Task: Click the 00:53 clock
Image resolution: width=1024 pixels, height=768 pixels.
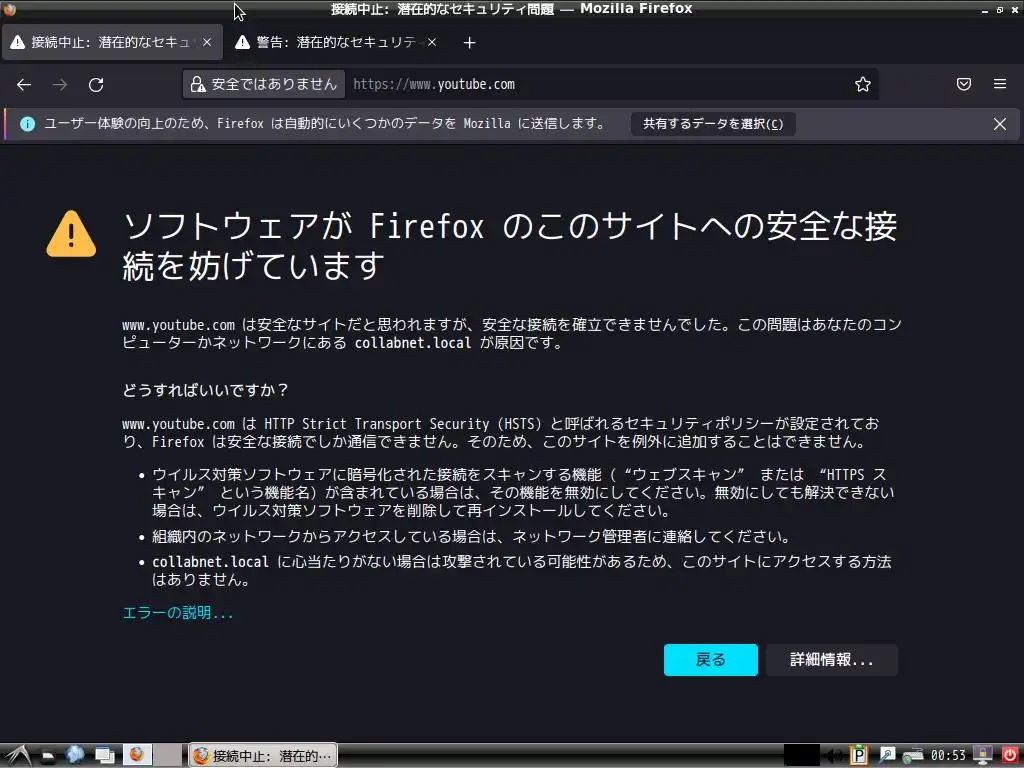Action: pos(948,756)
